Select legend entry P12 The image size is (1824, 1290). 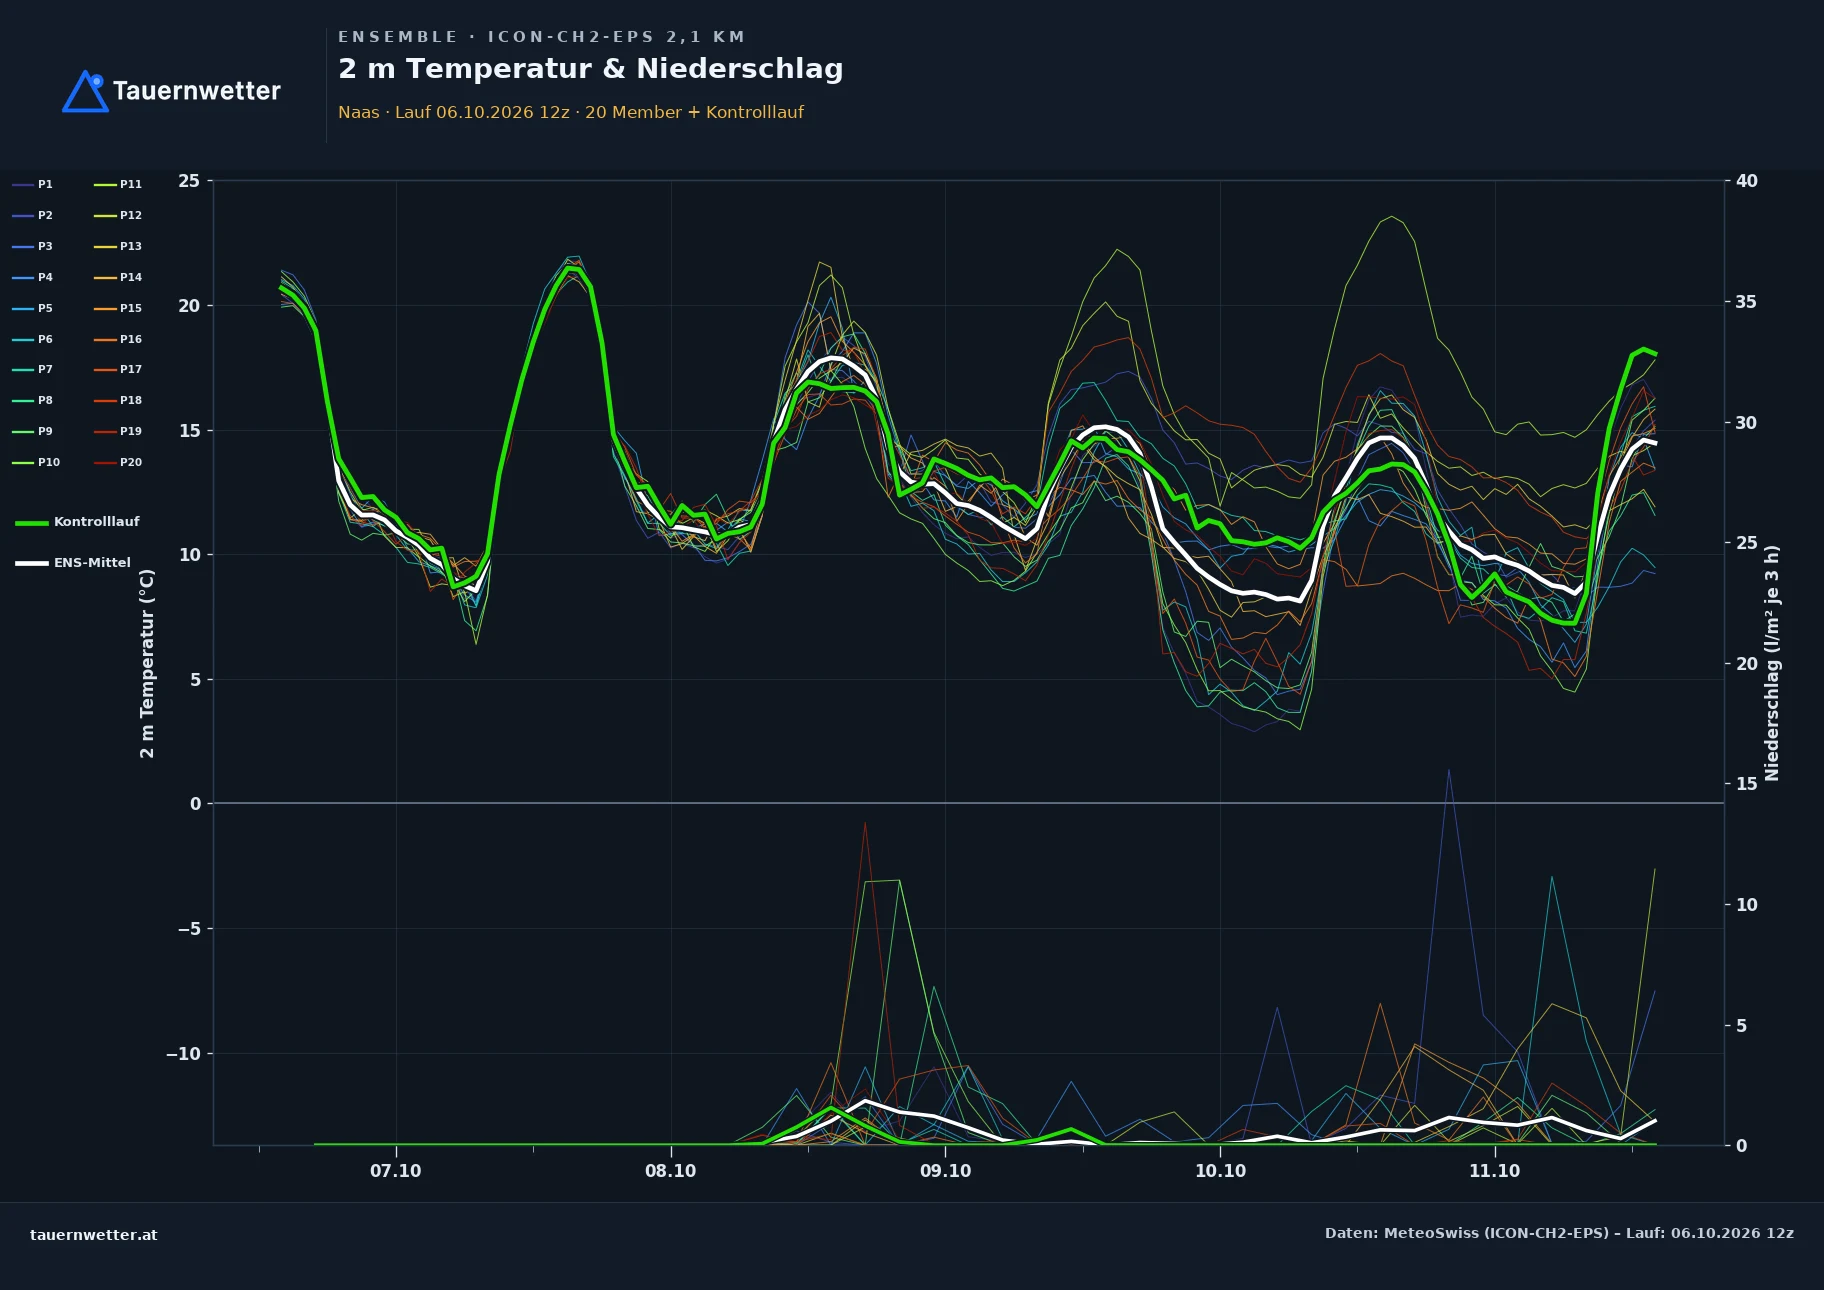click(x=118, y=215)
